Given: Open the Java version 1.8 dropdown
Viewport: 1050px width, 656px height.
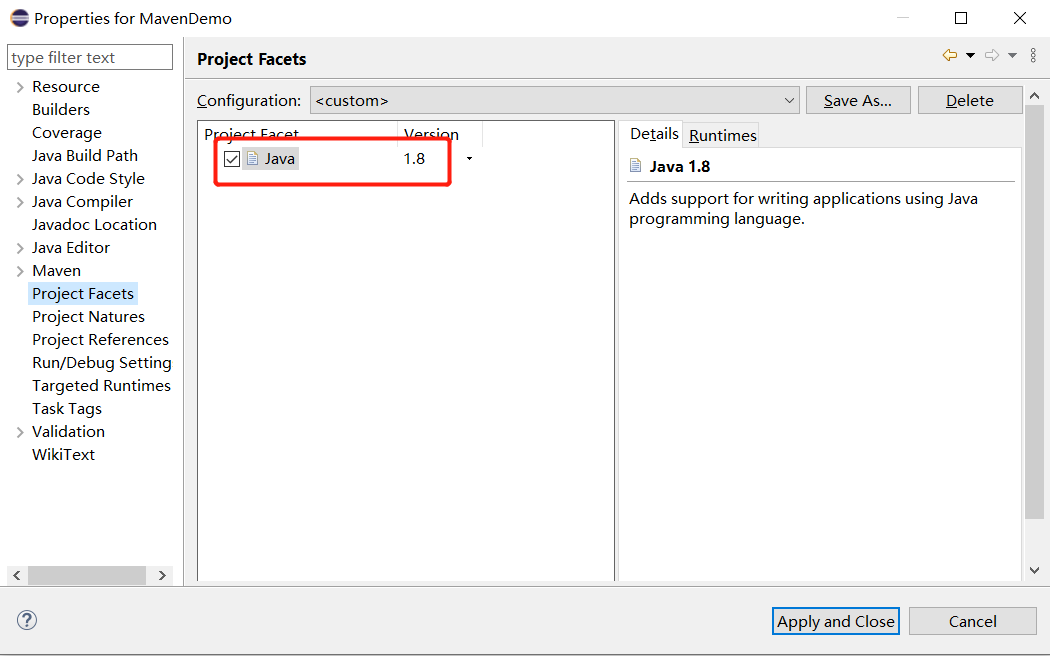Looking at the screenshot, I should pos(469,159).
